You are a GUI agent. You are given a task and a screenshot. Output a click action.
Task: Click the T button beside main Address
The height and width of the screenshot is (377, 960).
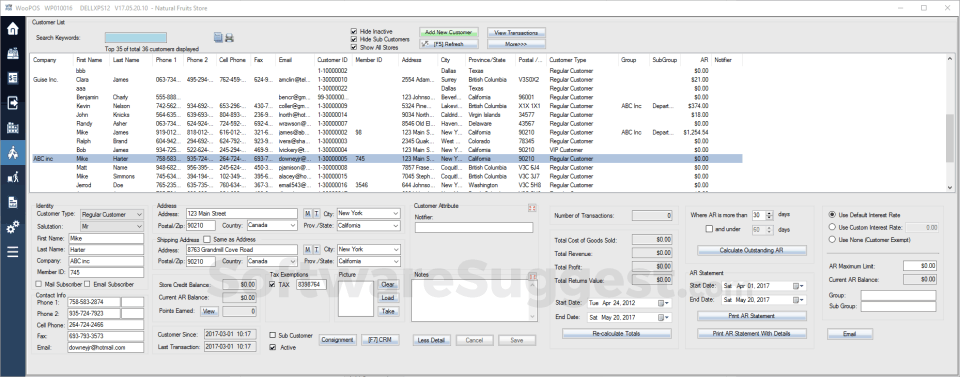pyautogui.click(x=317, y=214)
